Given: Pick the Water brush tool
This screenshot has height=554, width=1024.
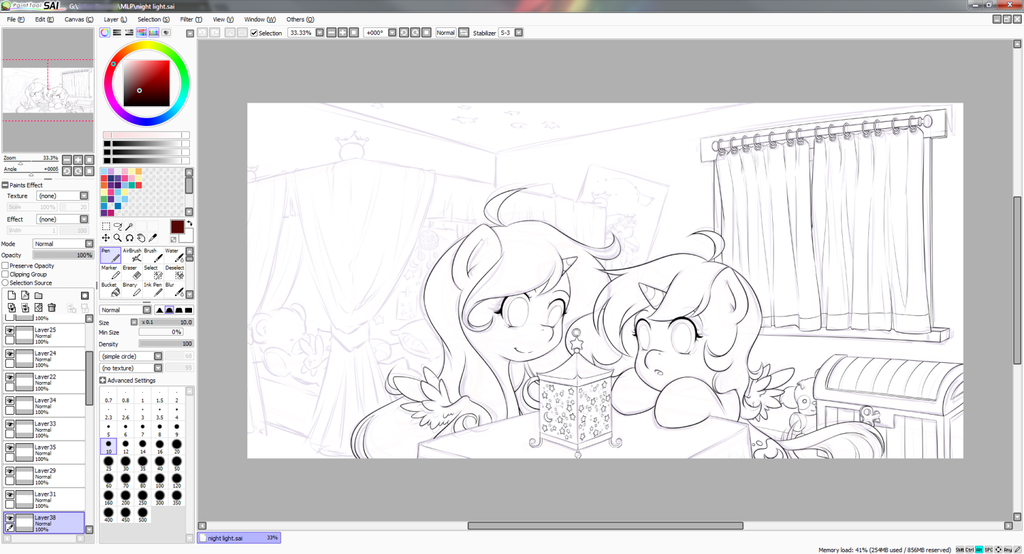Looking at the screenshot, I should pyautogui.click(x=173, y=255).
